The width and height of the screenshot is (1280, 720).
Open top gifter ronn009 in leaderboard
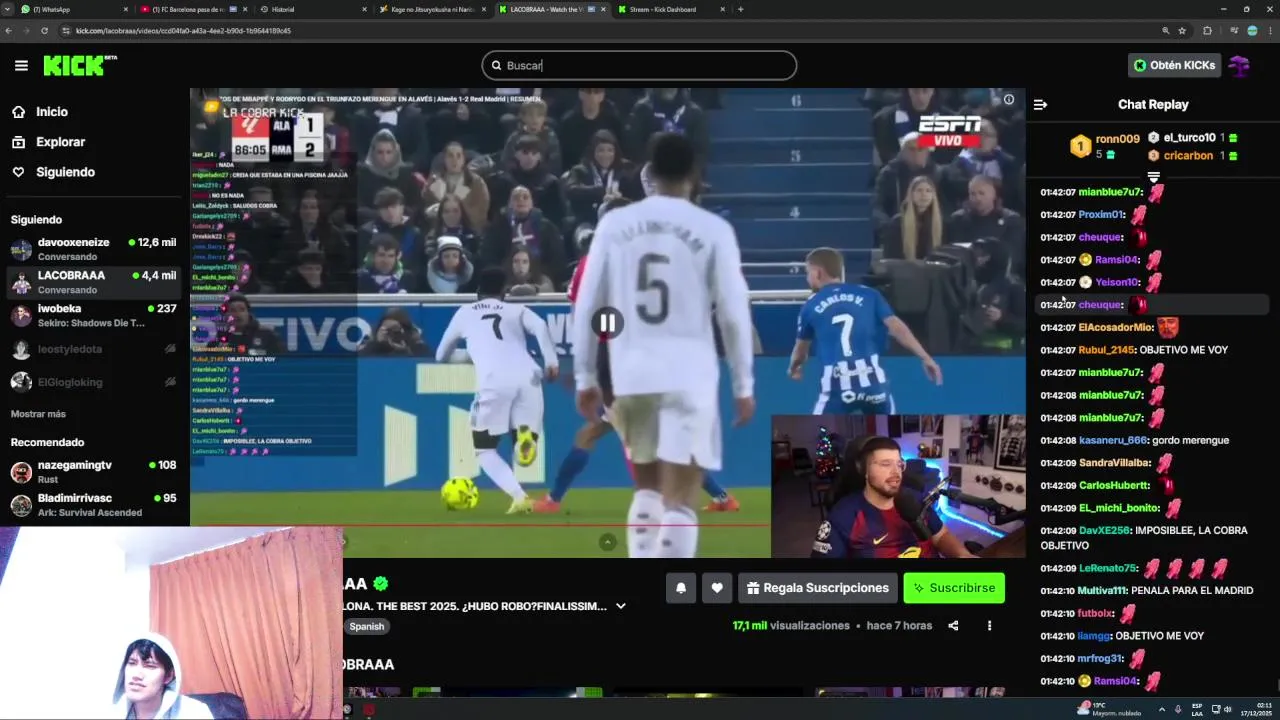[x=1105, y=146]
